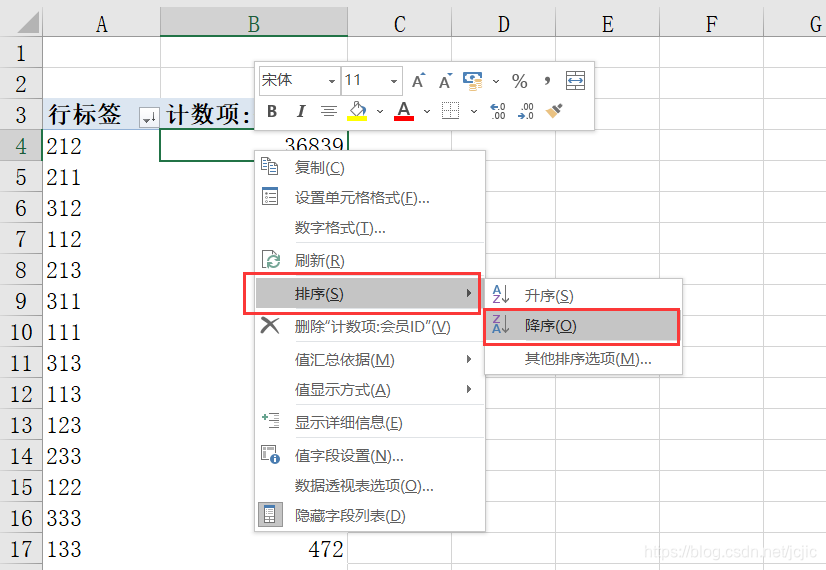Open 其他排序选项(M)... dialog
Viewport: 826px width, 570px height.
point(583,359)
